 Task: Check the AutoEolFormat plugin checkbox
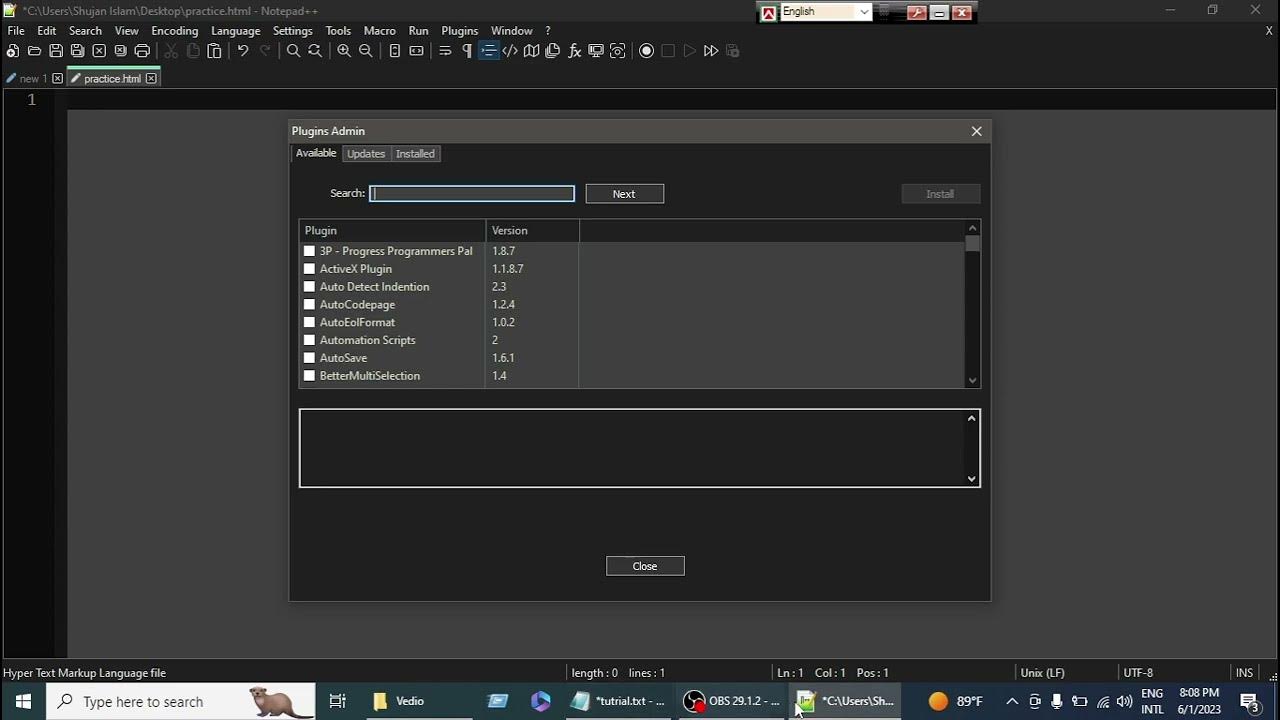309,323
